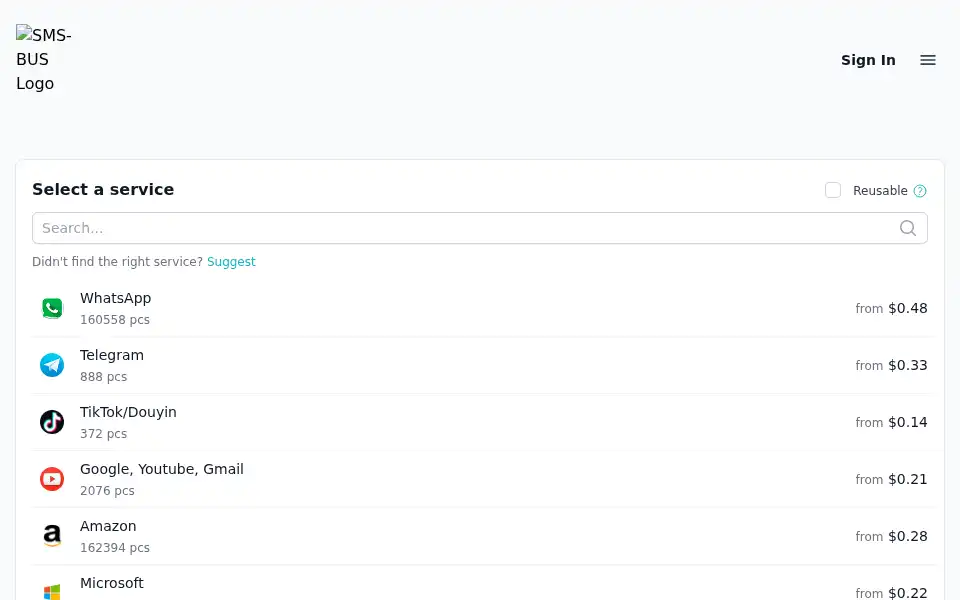Screen dimensions: 960x600
Task: Click the 372 pcs count
Action: 103,433
